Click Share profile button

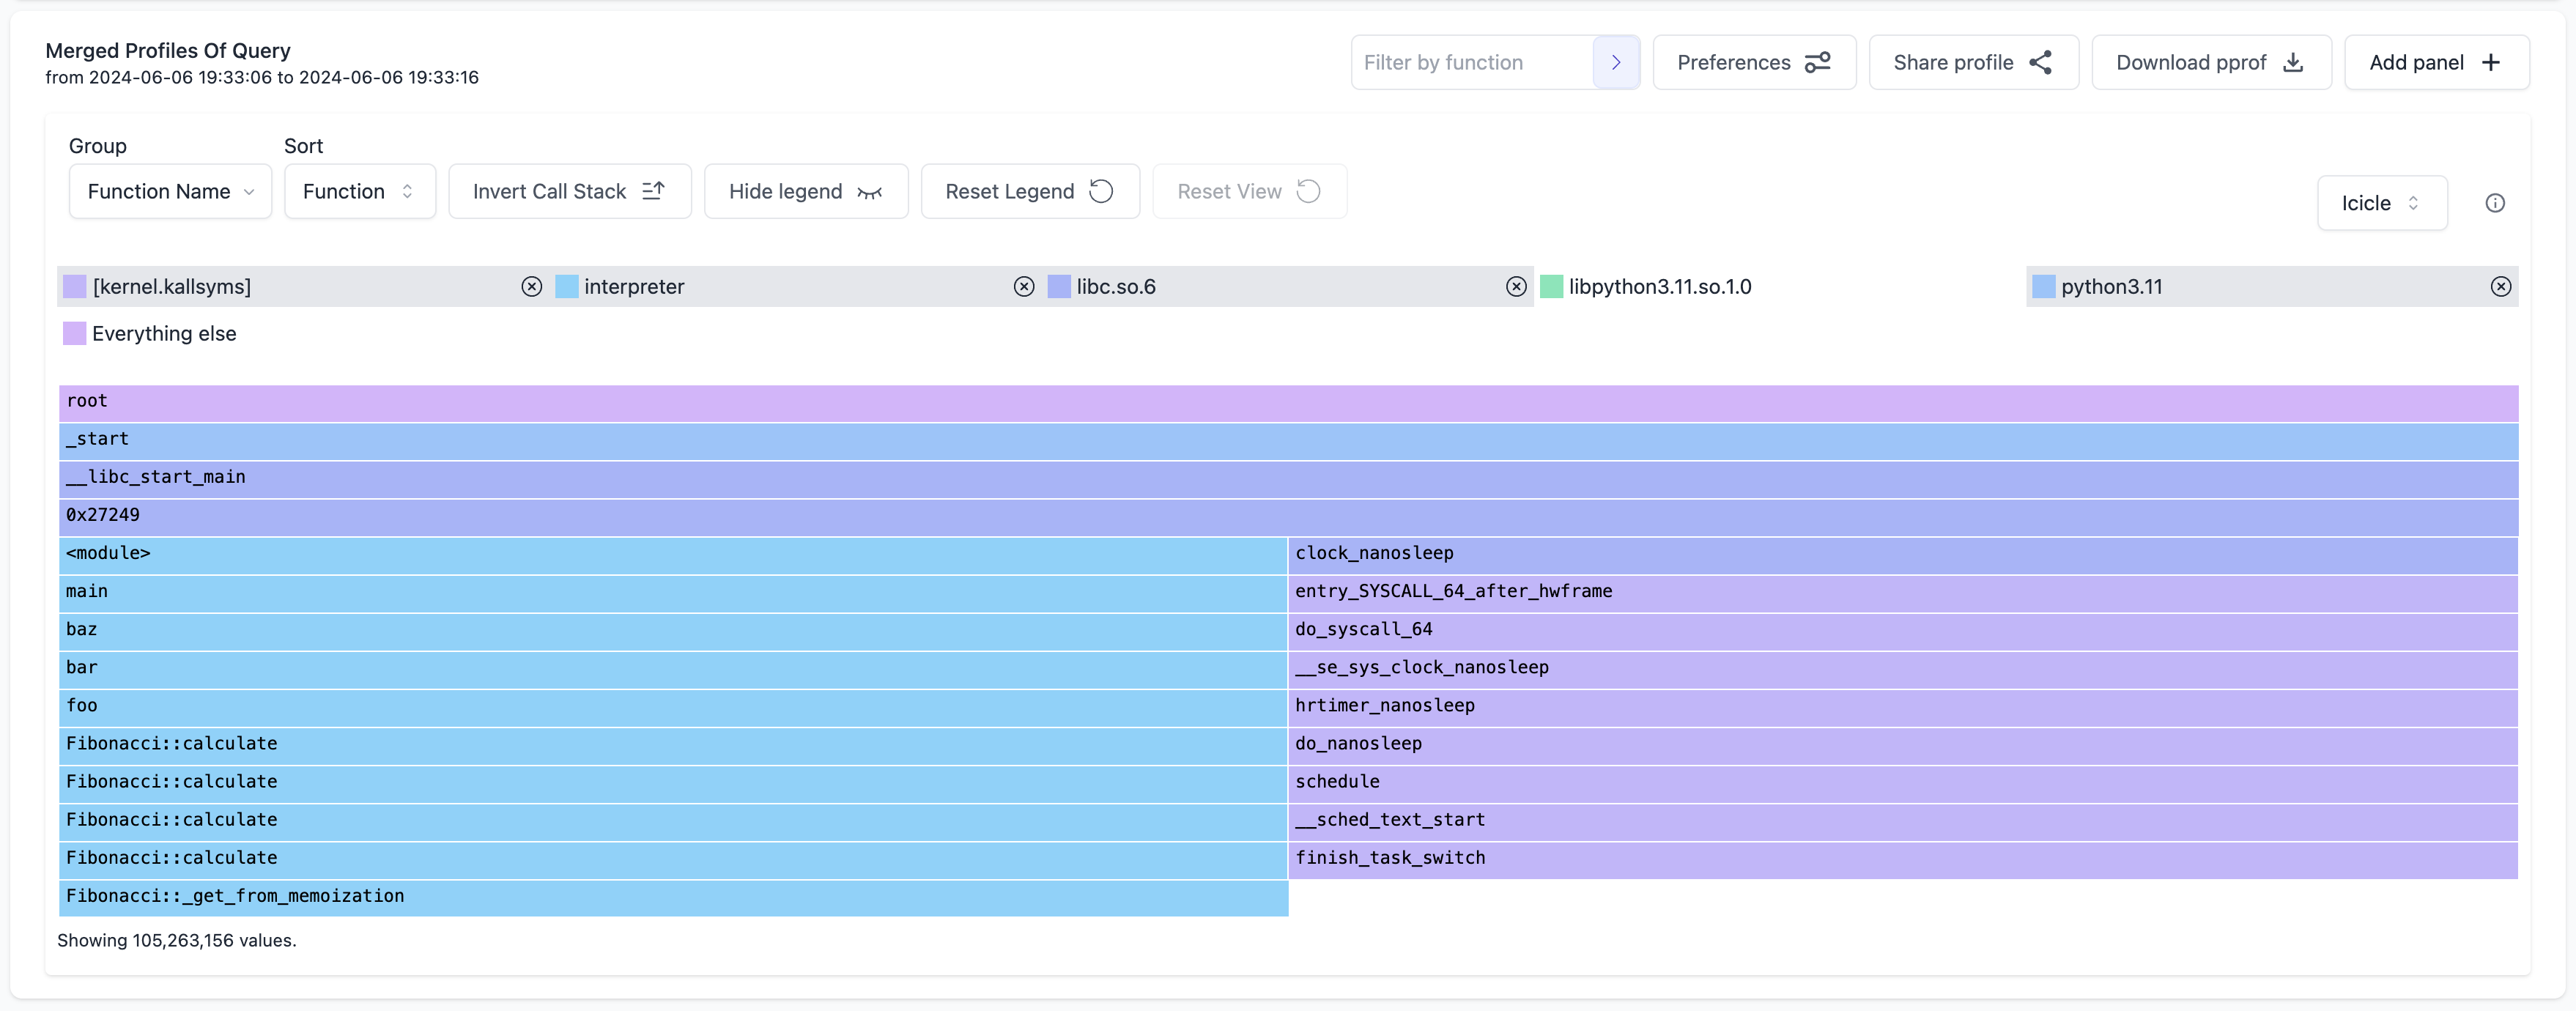click(1972, 62)
